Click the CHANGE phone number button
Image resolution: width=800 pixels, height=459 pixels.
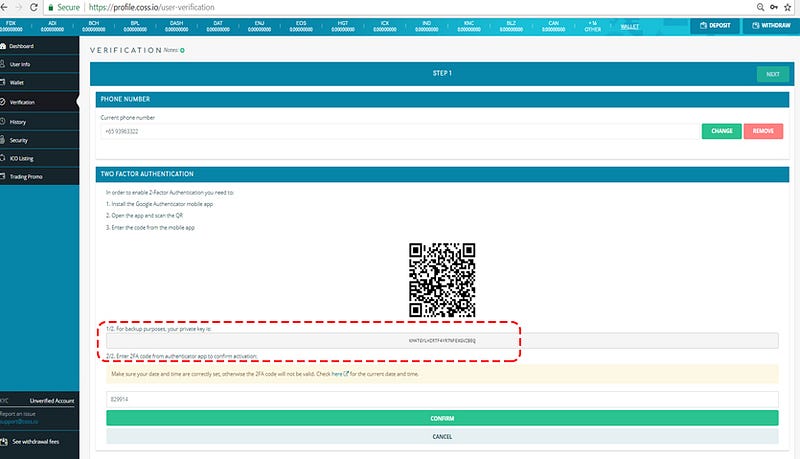[x=721, y=131]
